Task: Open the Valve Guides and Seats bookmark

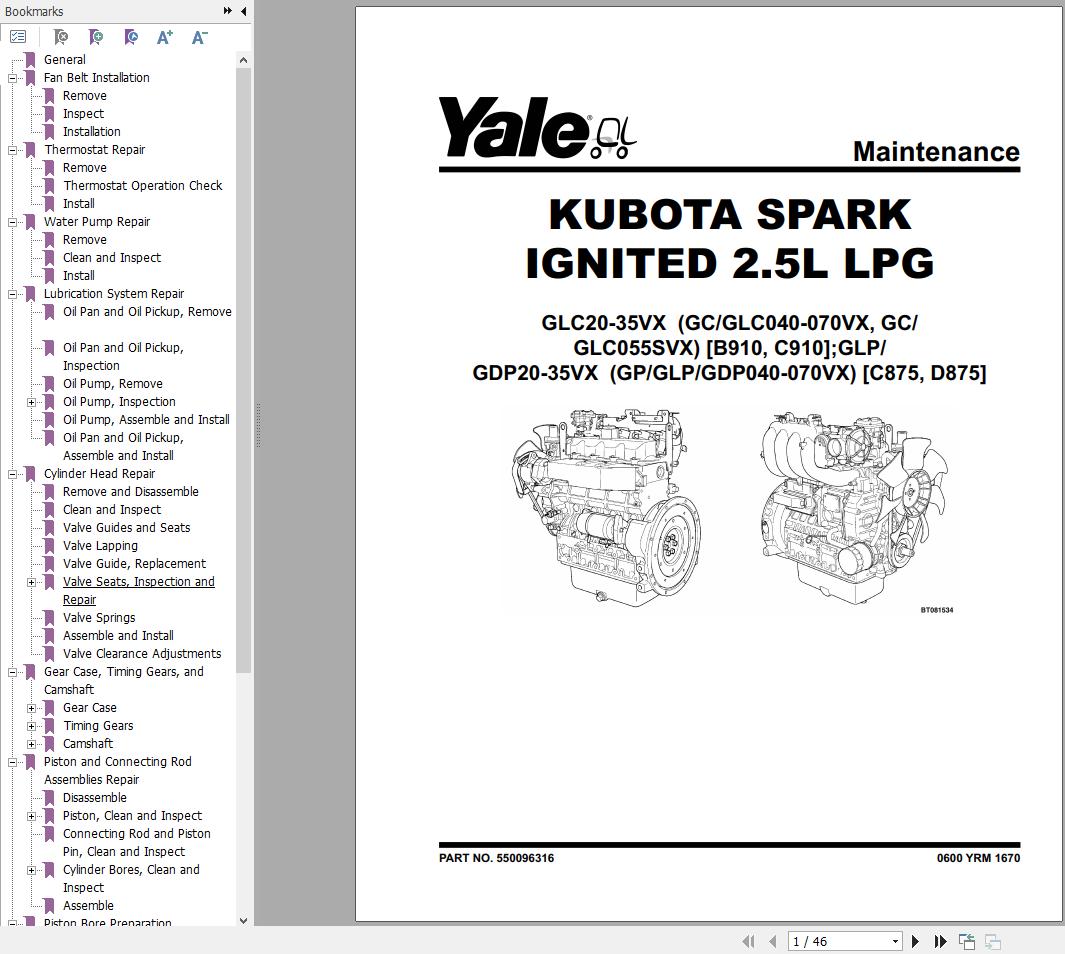Action: click(x=126, y=528)
